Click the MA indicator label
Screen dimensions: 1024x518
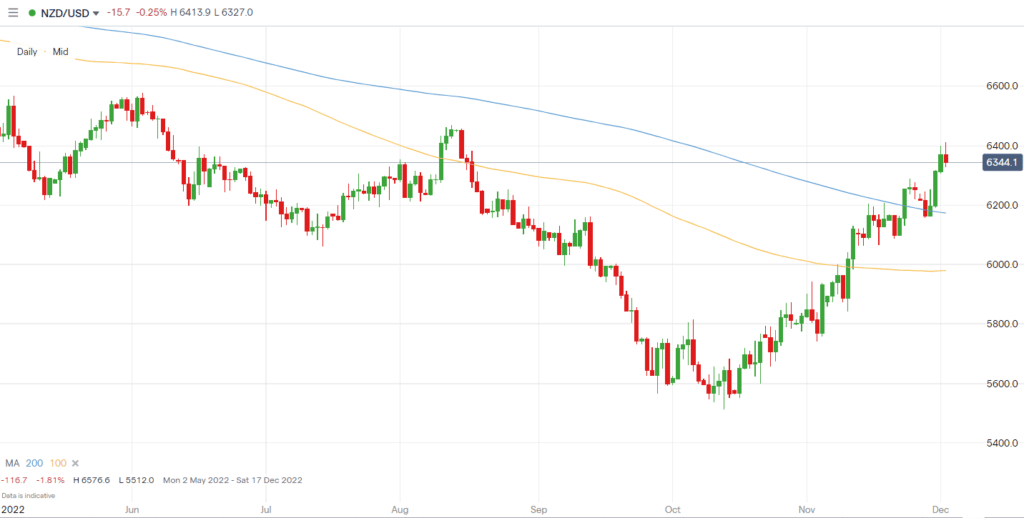click(x=12, y=463)
